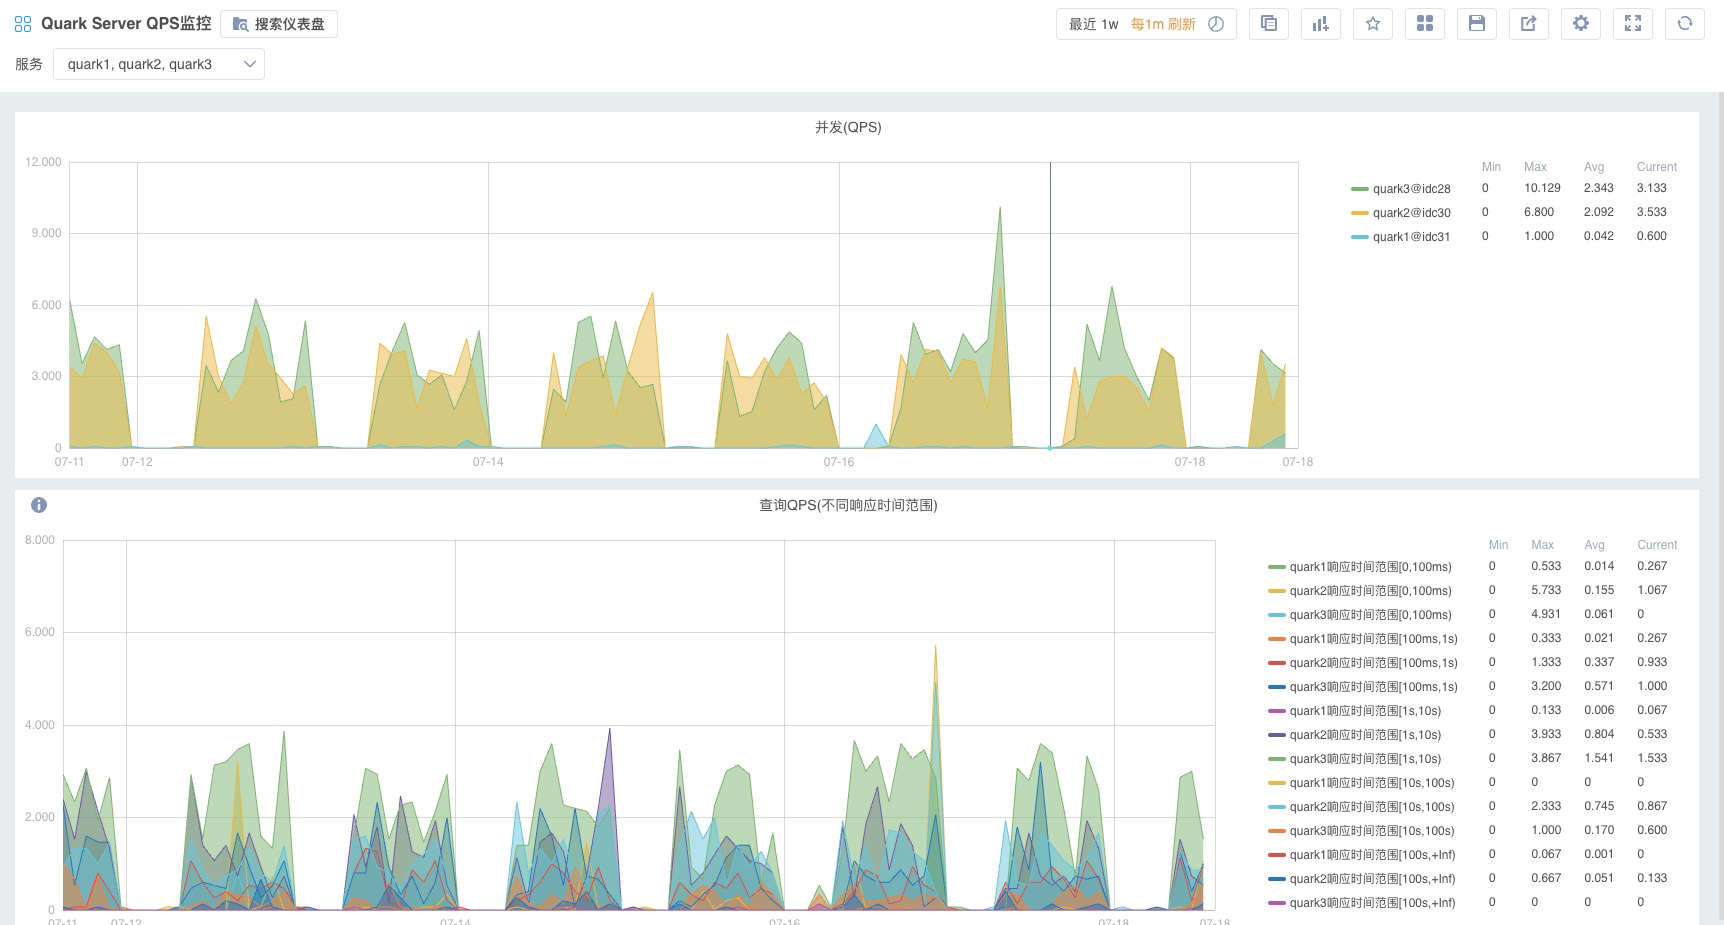
Task: Click the 07-16 x-axis label in 并发(QPS) chart
Action: pyautogui.click(x=839, y=462)
